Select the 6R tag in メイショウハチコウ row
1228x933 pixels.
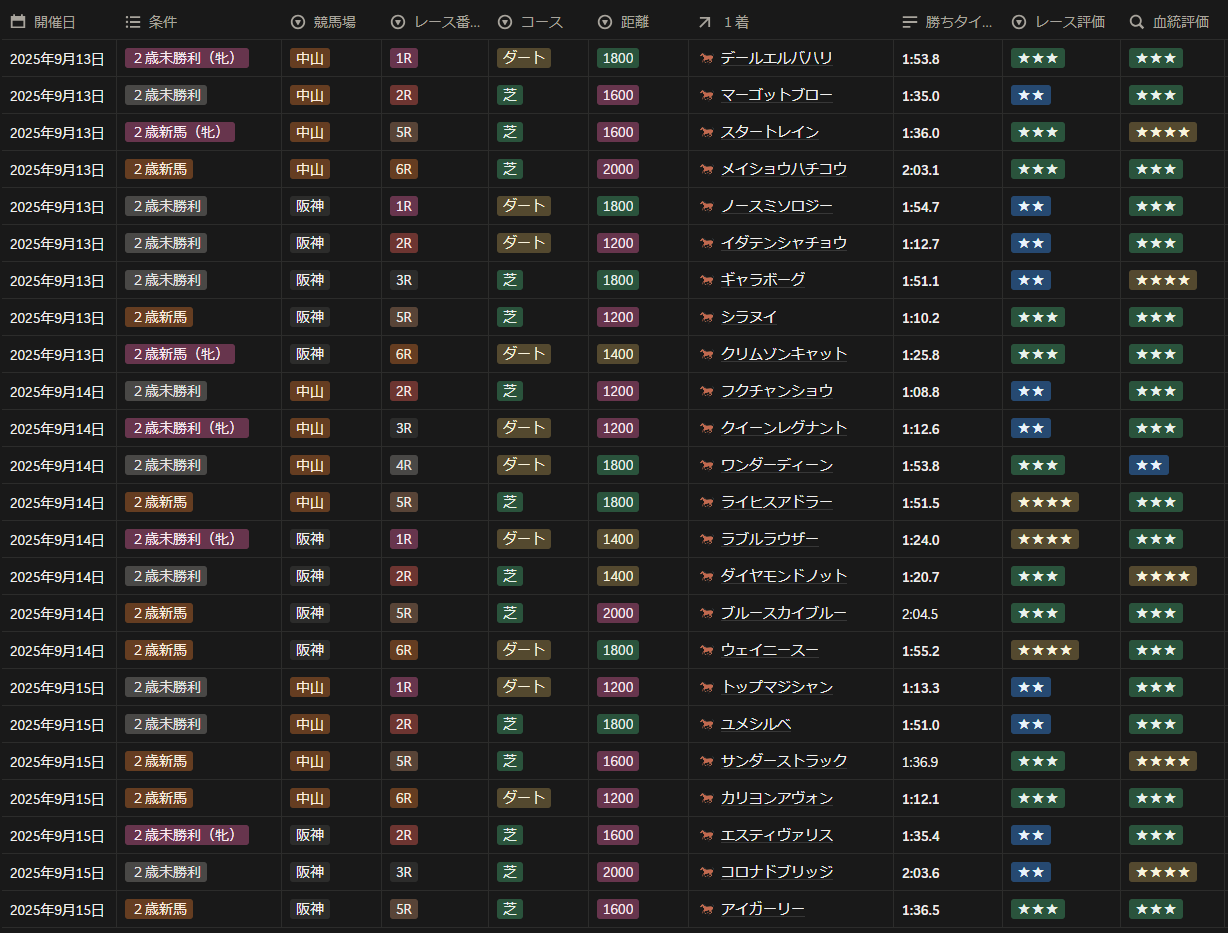404,169
